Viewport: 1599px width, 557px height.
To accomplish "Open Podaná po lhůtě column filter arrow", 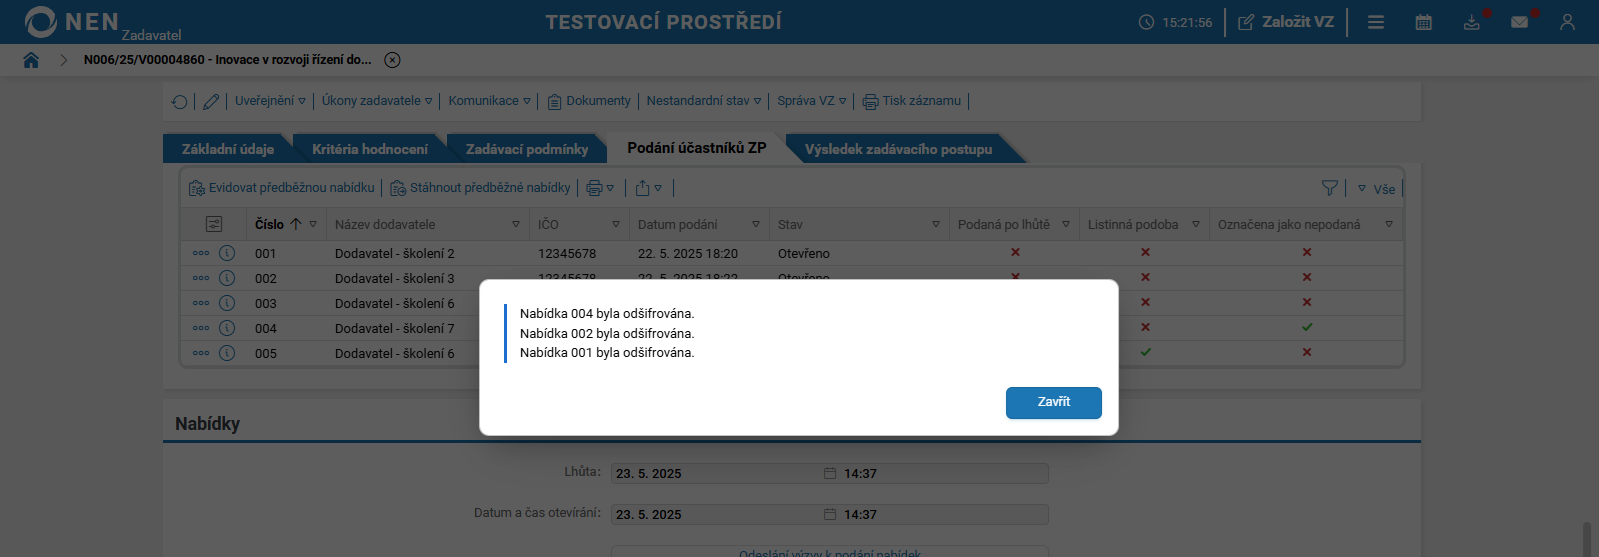I will [x=1066, y=225].
